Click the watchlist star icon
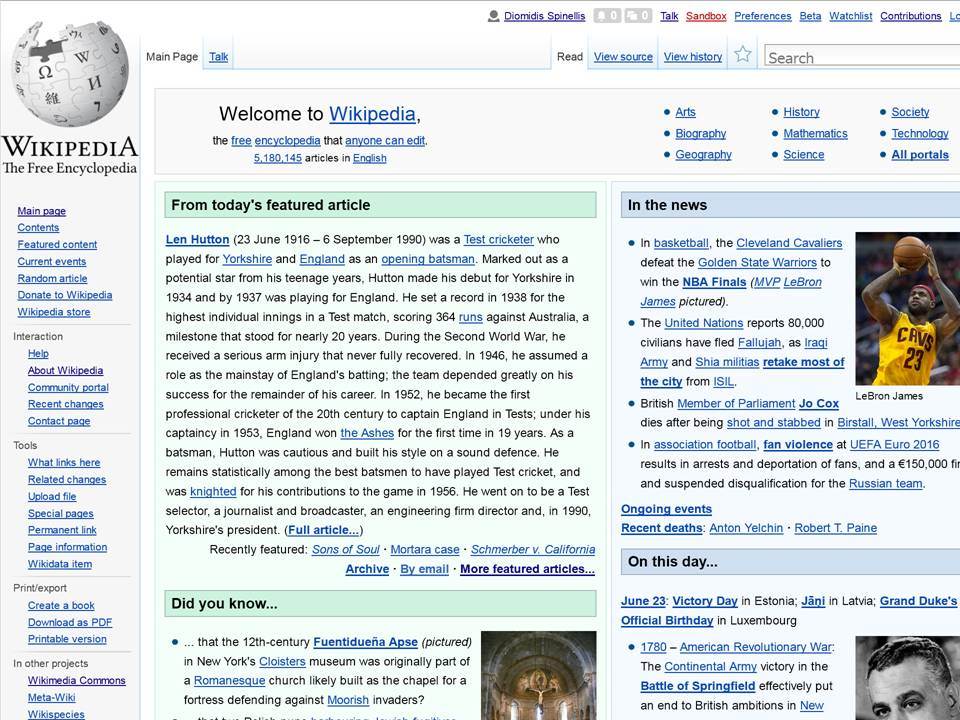This screenshot has height=720, width=960. pos(743,55)
